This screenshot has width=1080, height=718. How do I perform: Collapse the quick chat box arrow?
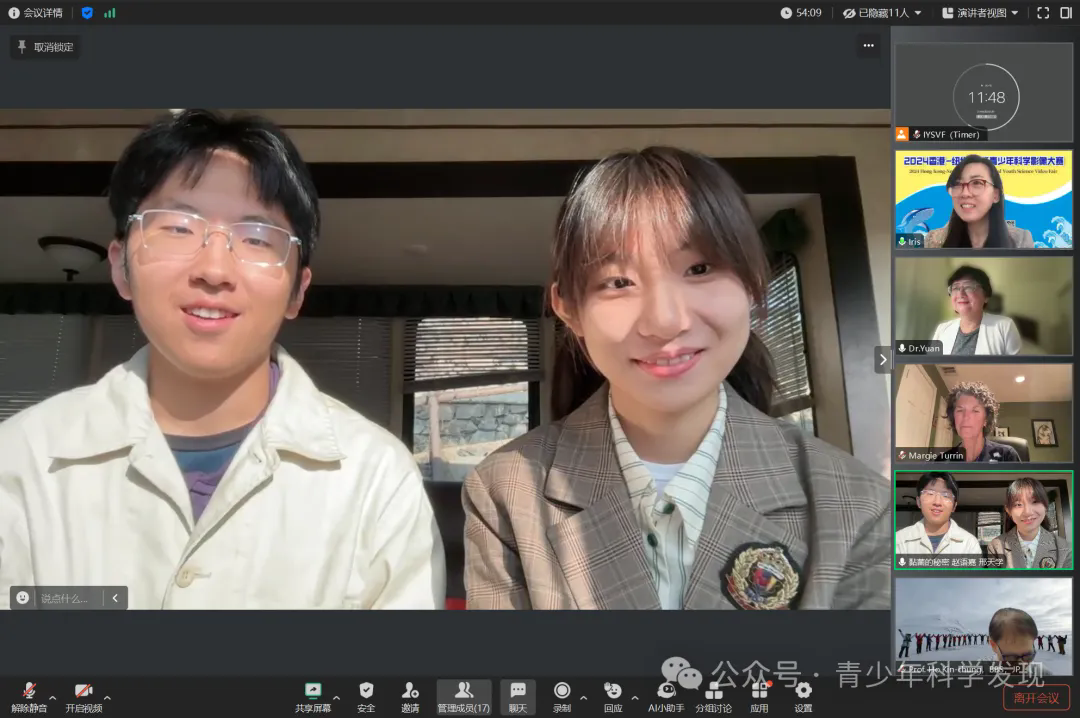point(115,598)
